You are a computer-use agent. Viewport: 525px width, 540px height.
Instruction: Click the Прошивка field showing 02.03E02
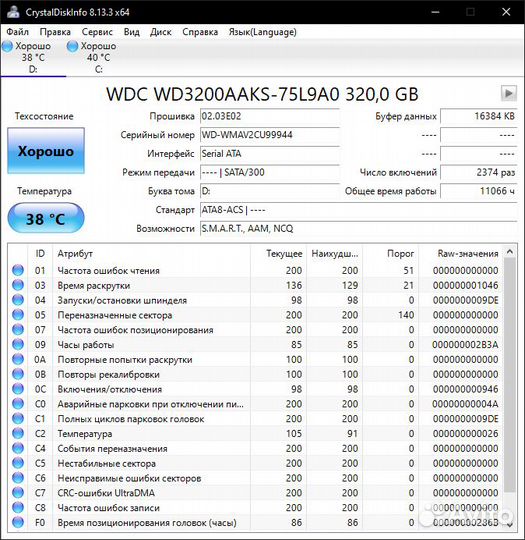pos(270,116)
